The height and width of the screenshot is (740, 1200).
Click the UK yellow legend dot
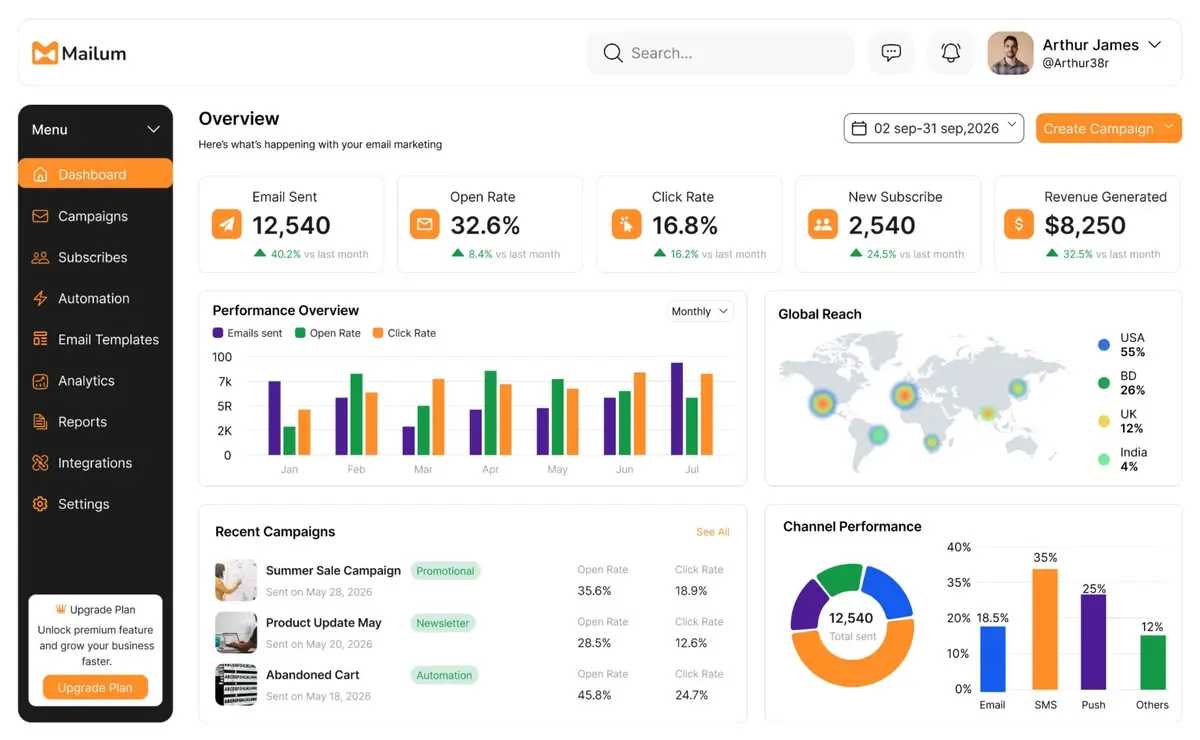click(1104, 421)
